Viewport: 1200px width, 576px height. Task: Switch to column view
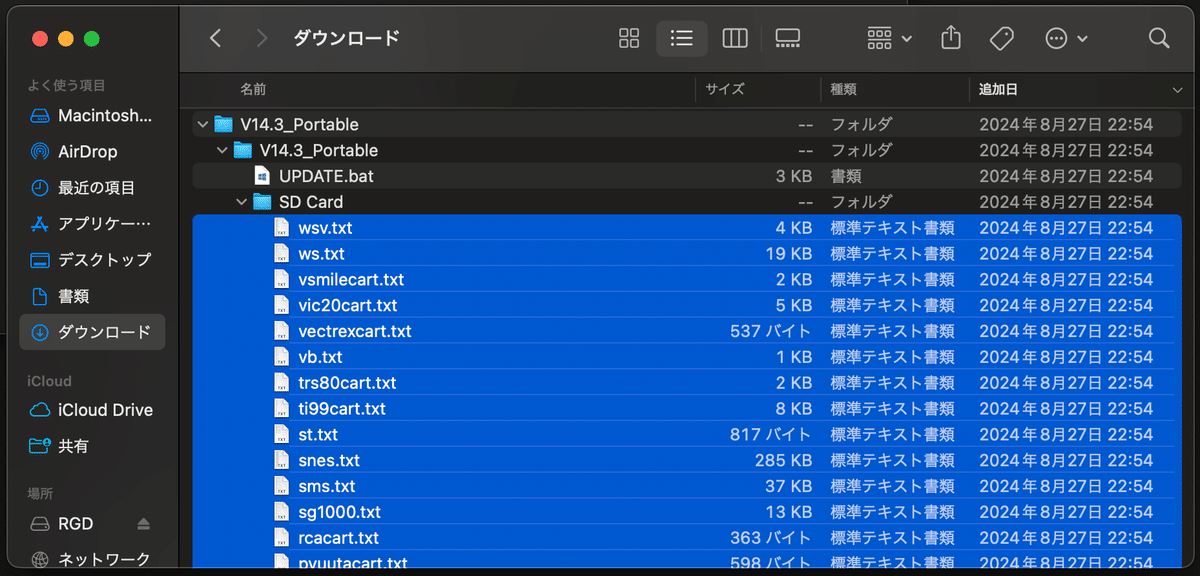[735, 38]
